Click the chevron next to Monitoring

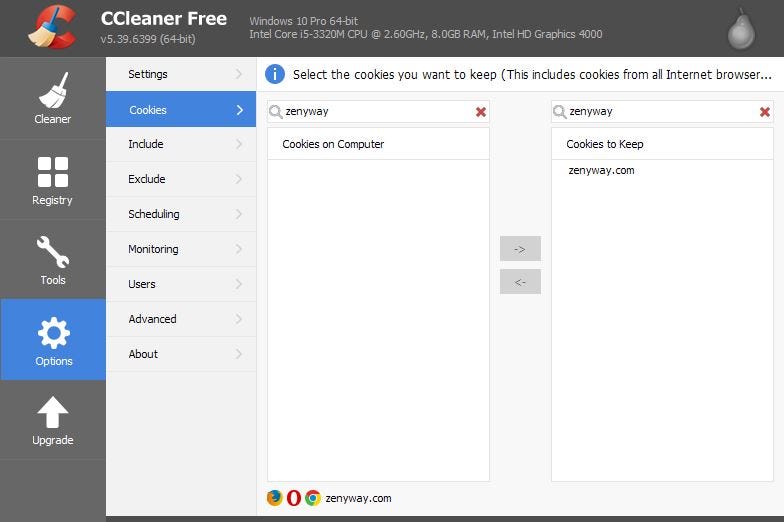[x=239, y=249]
